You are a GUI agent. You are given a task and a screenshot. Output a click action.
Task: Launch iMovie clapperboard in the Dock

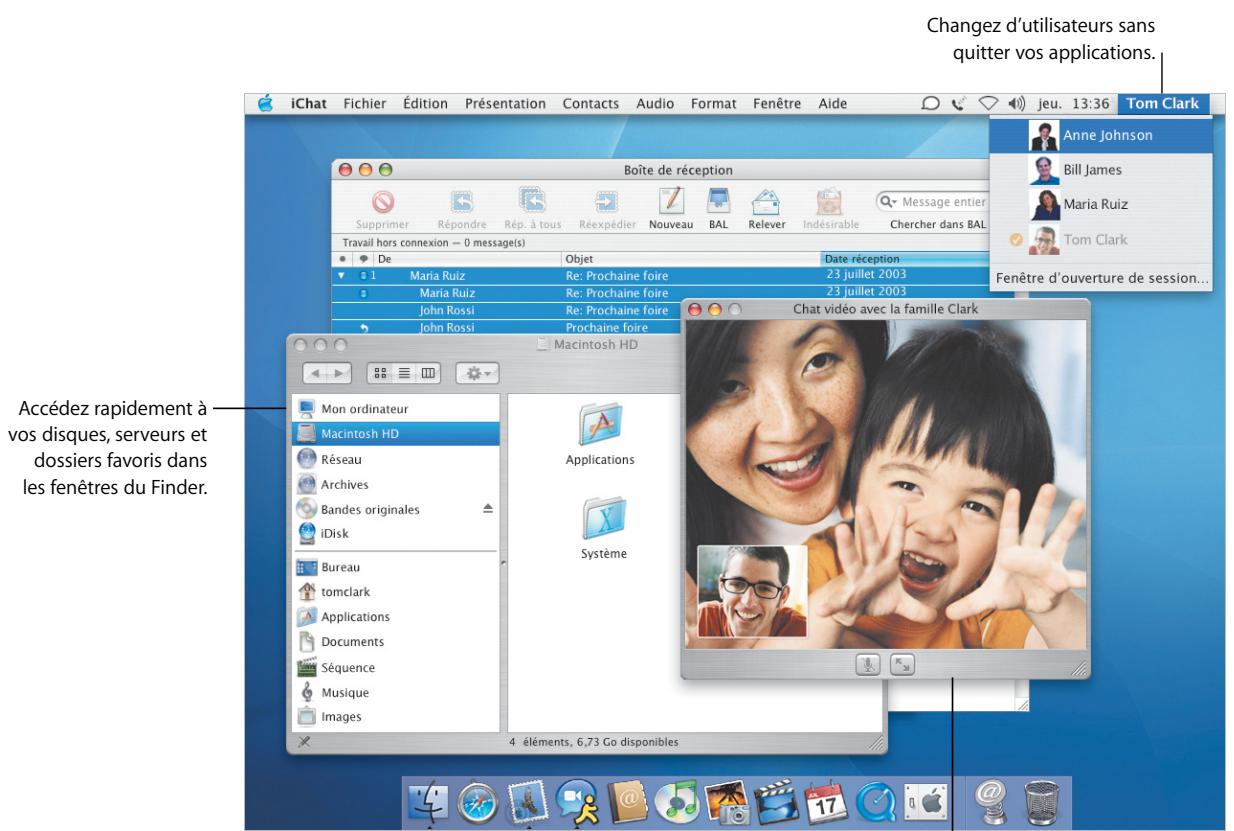point(776,801)
